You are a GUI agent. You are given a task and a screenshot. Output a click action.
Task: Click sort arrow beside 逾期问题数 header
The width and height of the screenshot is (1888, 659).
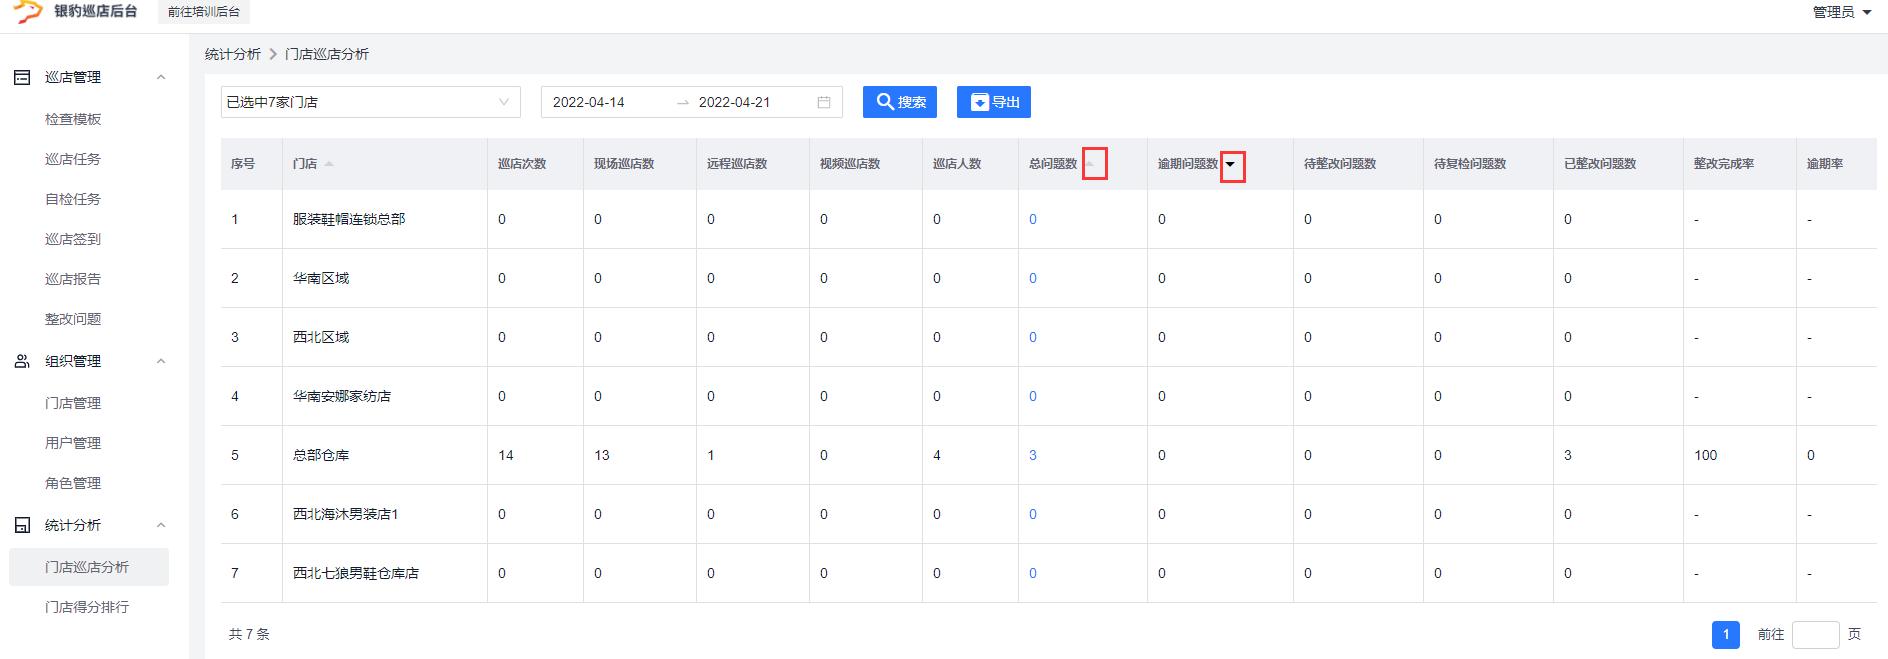(x=1231, y=165)
